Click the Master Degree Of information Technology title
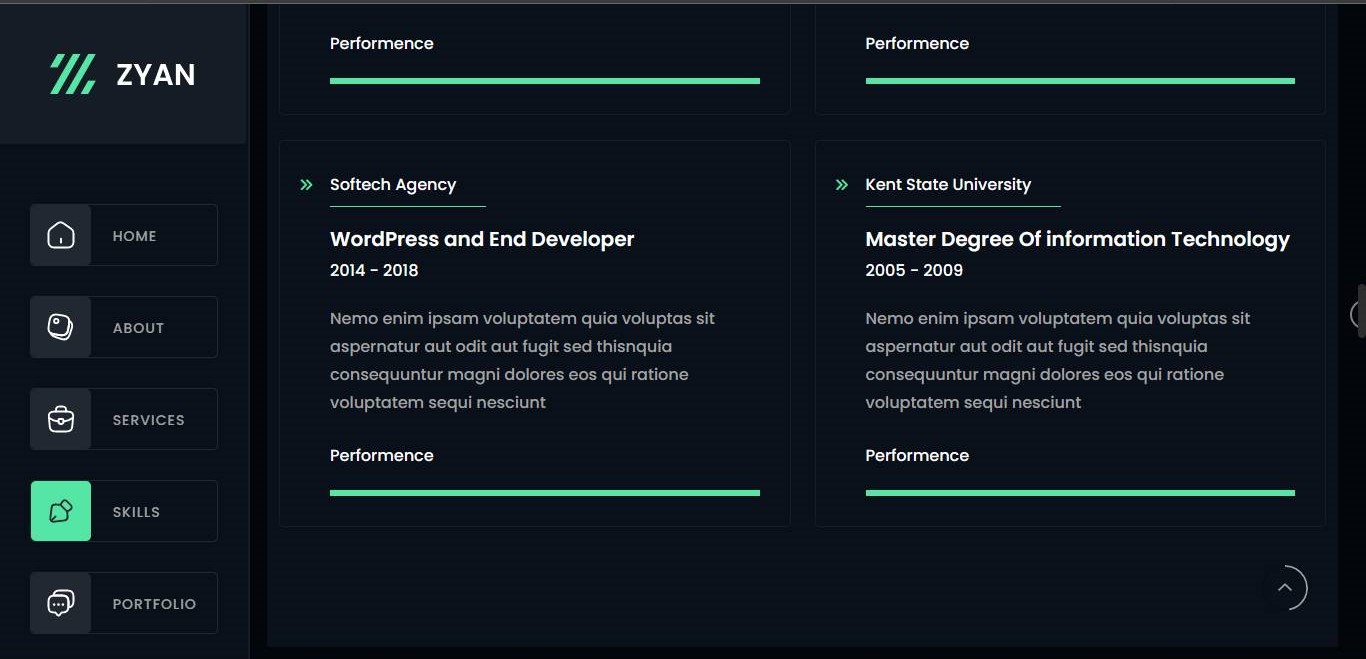The width and height of the screenshot is (1366, 659). 1077,239
